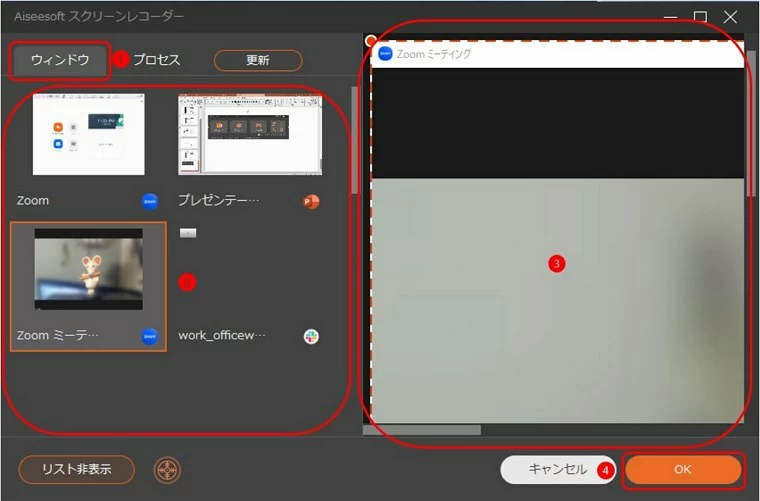The width and height of the screenshot is (760, 501).
Task: Select the Zoom ミーティング window thumbnail
Action: 89,269
